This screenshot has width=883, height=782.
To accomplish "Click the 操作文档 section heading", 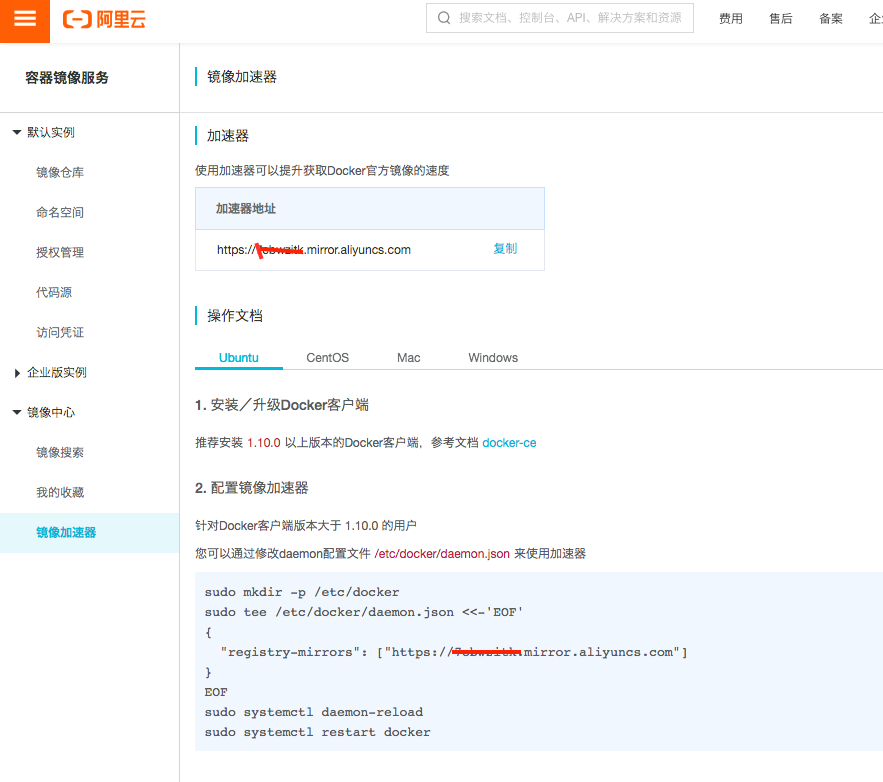I will pyautogui.click(x=235, y=316).
